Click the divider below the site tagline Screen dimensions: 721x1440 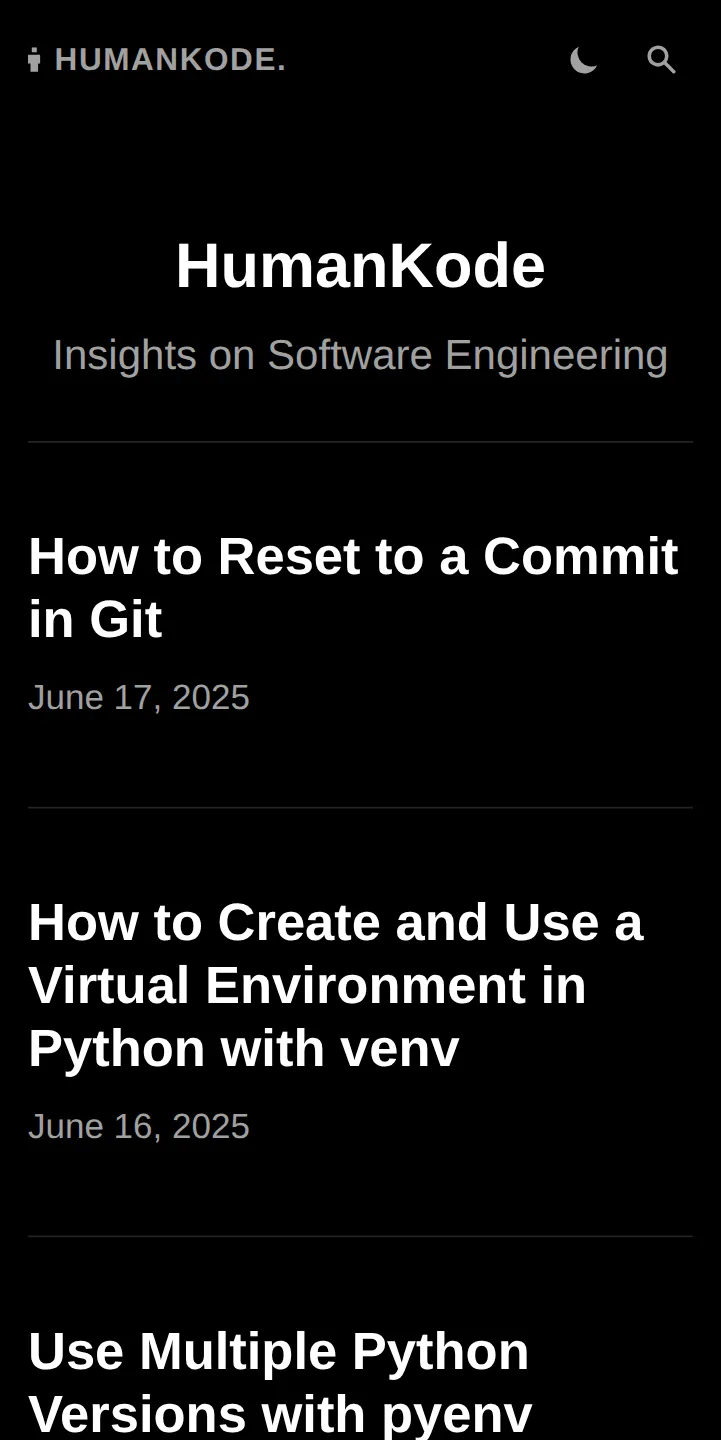[x=360, y=442]
